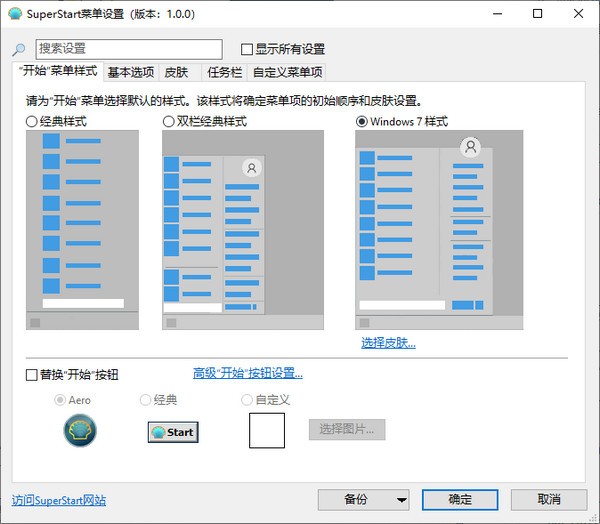Click the classic style menu preview thumbnail
Screen dimensions: 600x524
[x=82, y=230]
